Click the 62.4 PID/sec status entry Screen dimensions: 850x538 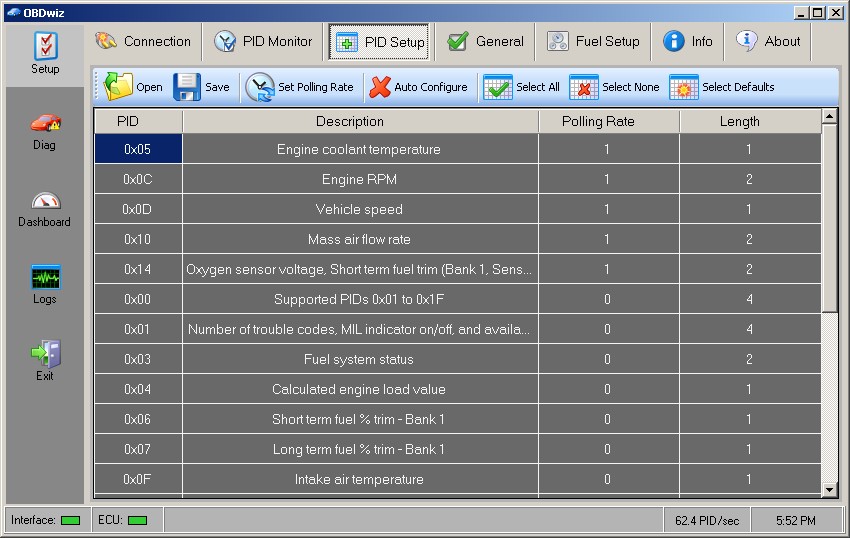pyautogui.click(x=707, y=521)
